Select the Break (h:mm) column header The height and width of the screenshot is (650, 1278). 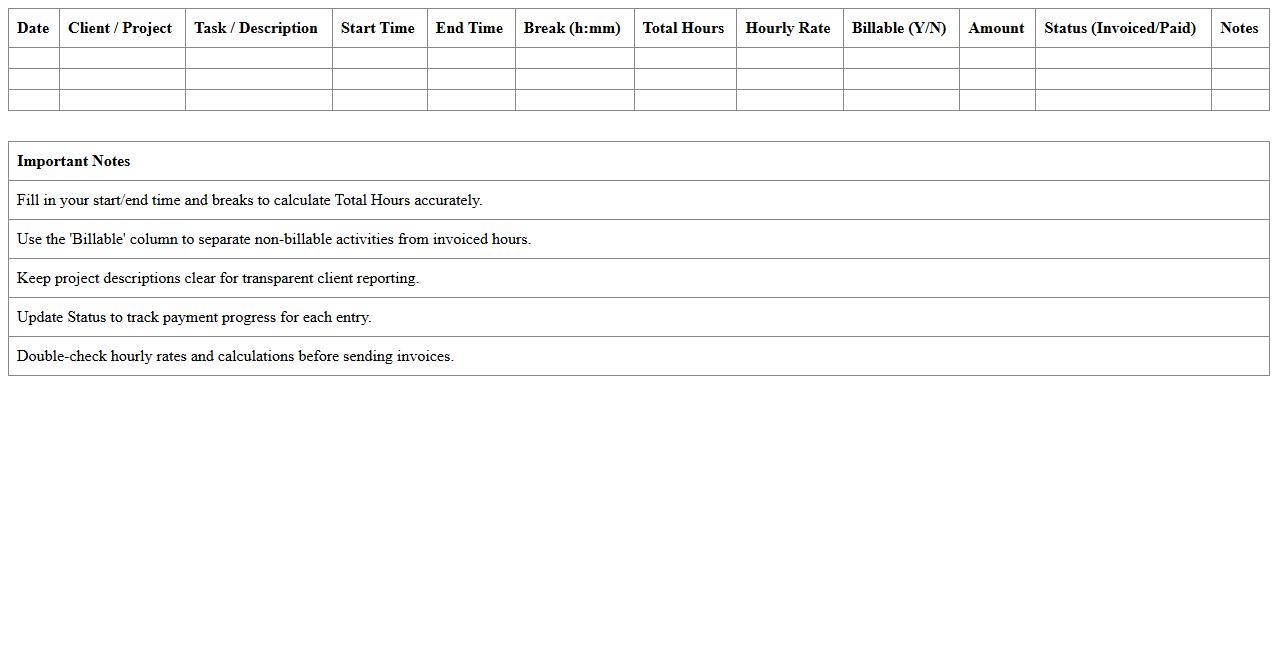tap(572, 28)
